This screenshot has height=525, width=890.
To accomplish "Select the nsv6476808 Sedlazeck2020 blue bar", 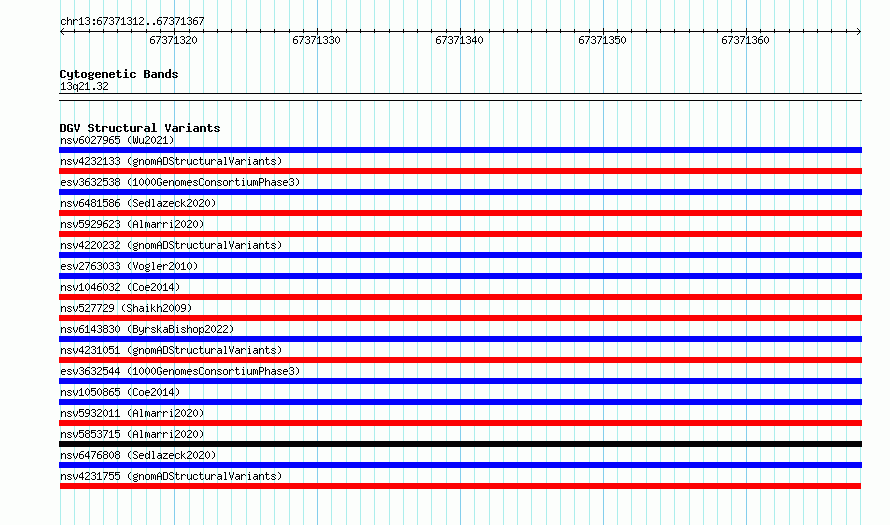I will (460, 465).
